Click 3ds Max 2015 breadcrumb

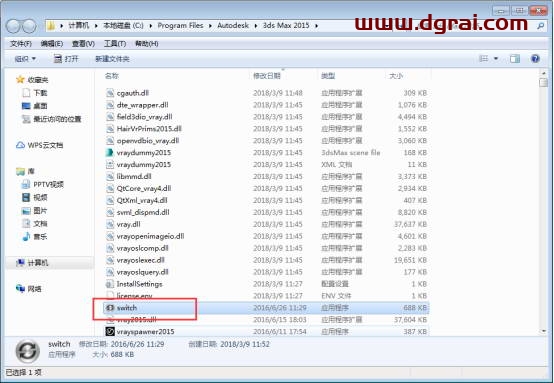(x=286, y=25)
